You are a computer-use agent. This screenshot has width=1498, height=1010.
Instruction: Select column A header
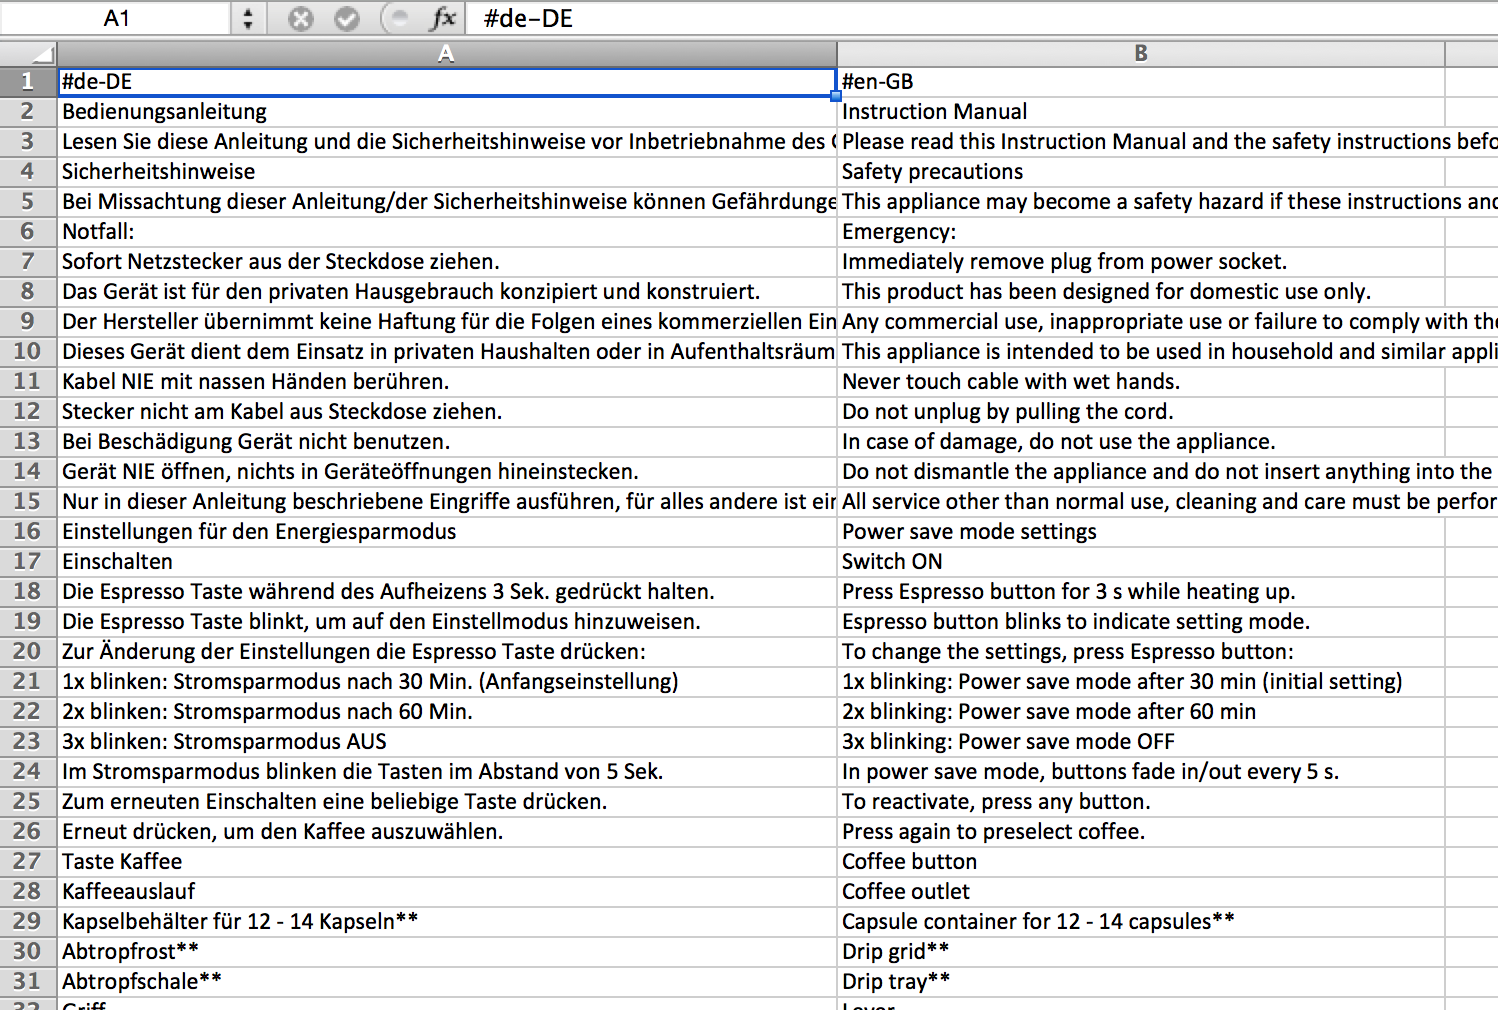point(446,54)
